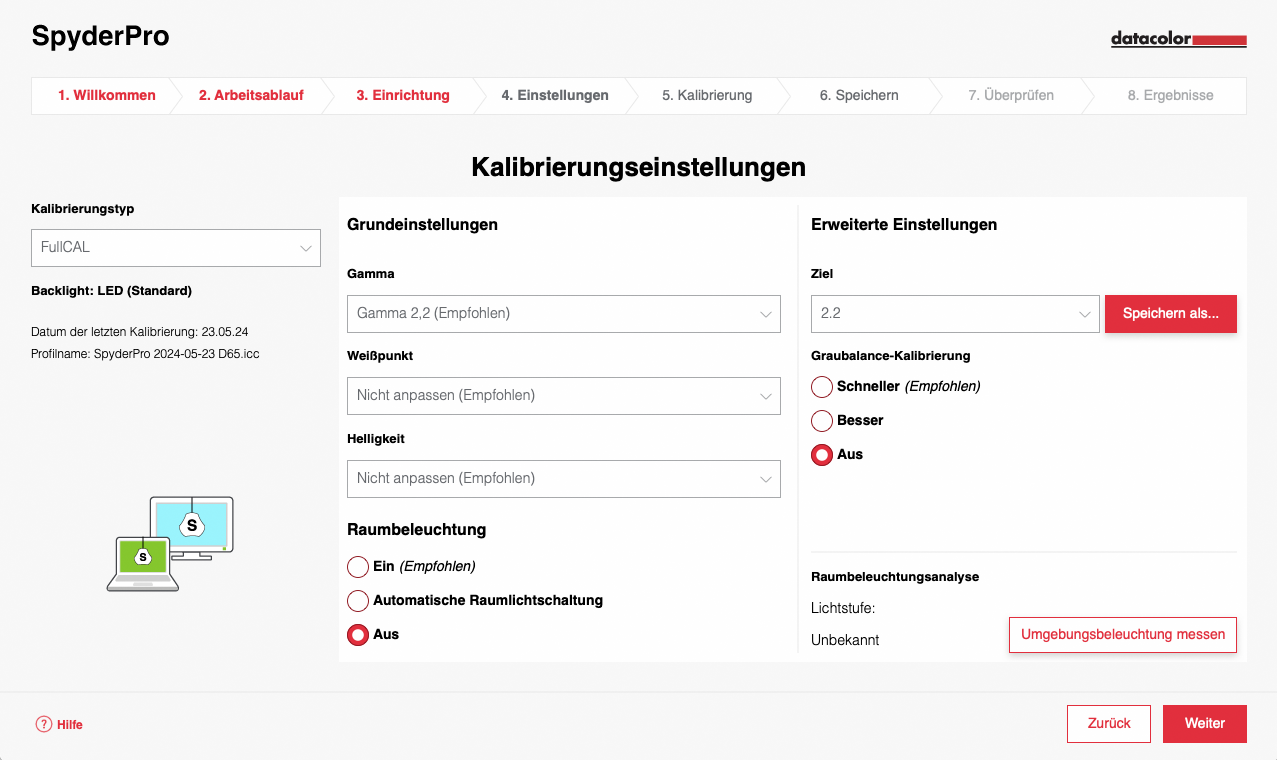Click the Profilname SpyderPro 2024-05-23 D65.icc text
Screen dimensions: 1277x760
click(146, 354)
